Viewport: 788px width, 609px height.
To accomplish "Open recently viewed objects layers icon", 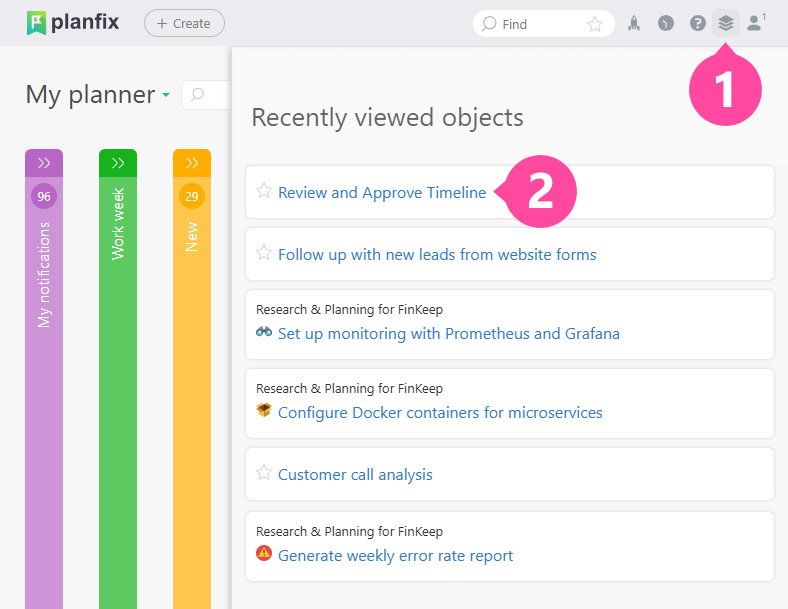I will tap(726, 23).
